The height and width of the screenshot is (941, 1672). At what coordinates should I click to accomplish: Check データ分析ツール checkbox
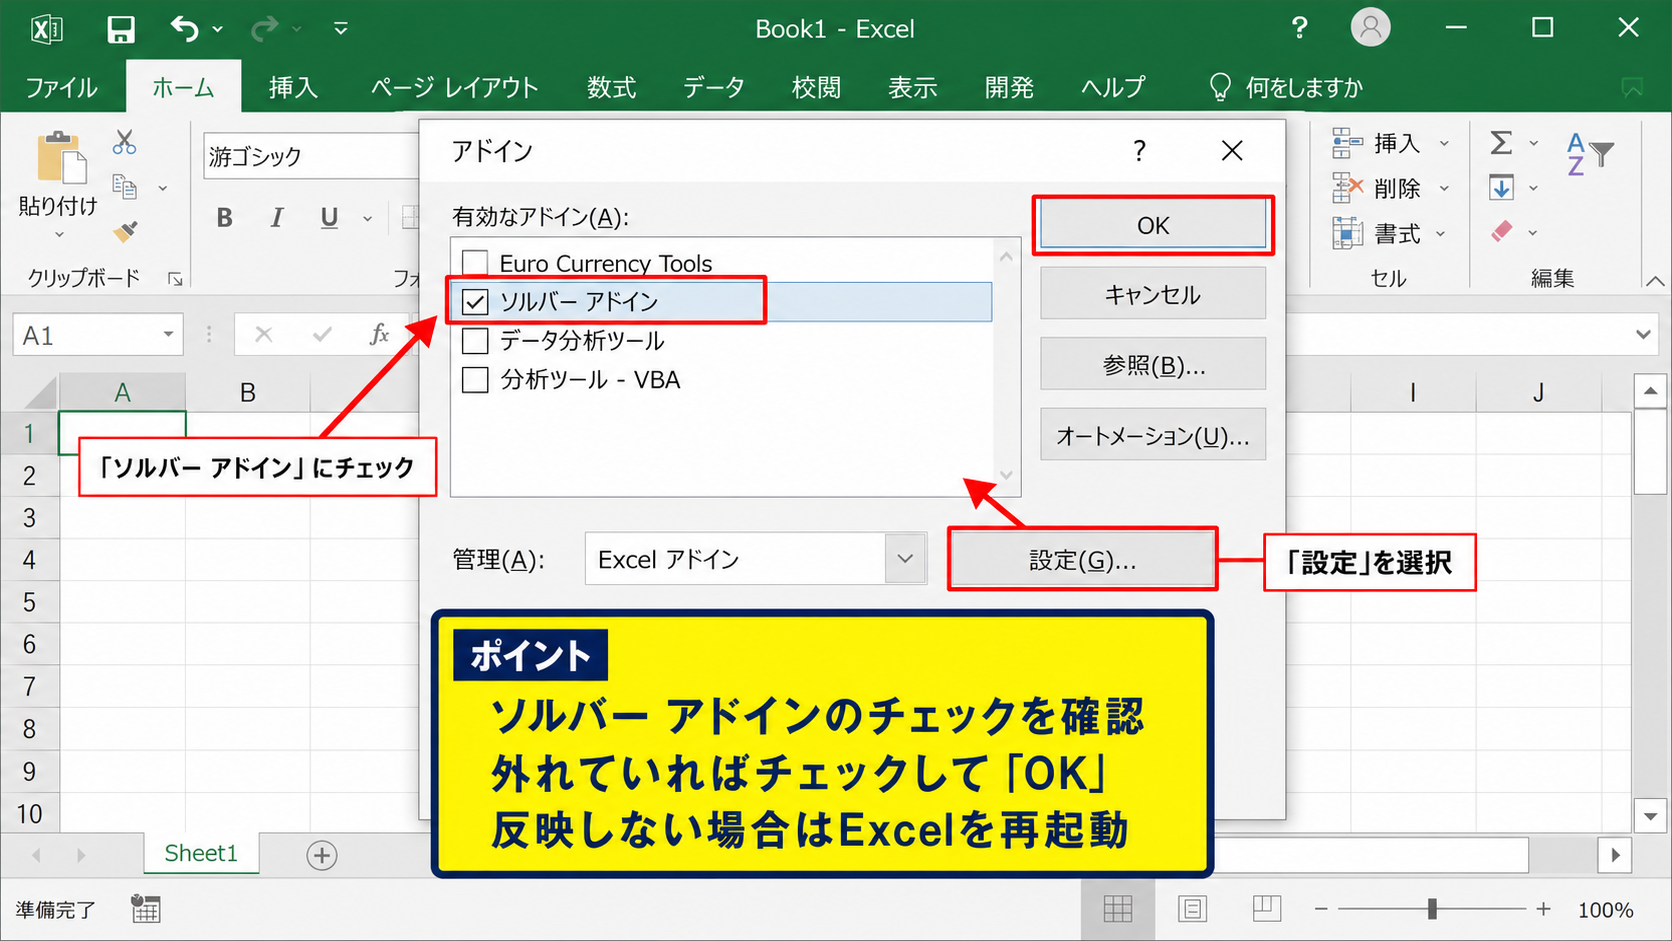pos(475,341)
